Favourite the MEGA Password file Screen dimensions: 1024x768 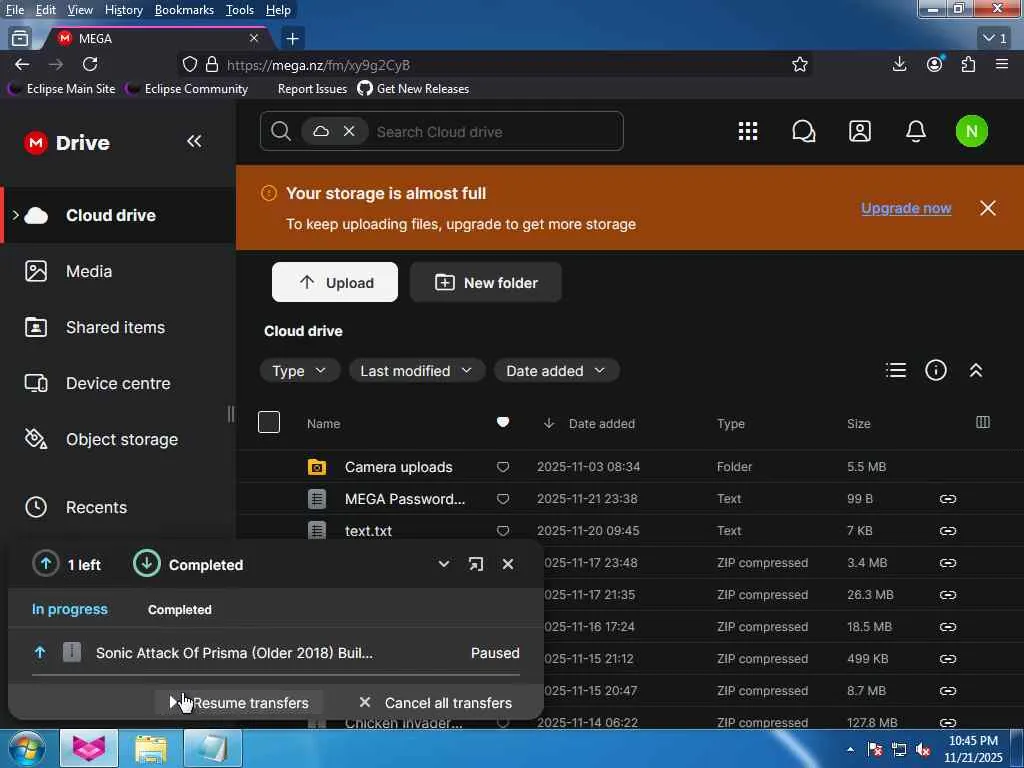click(x=502, y=499)
